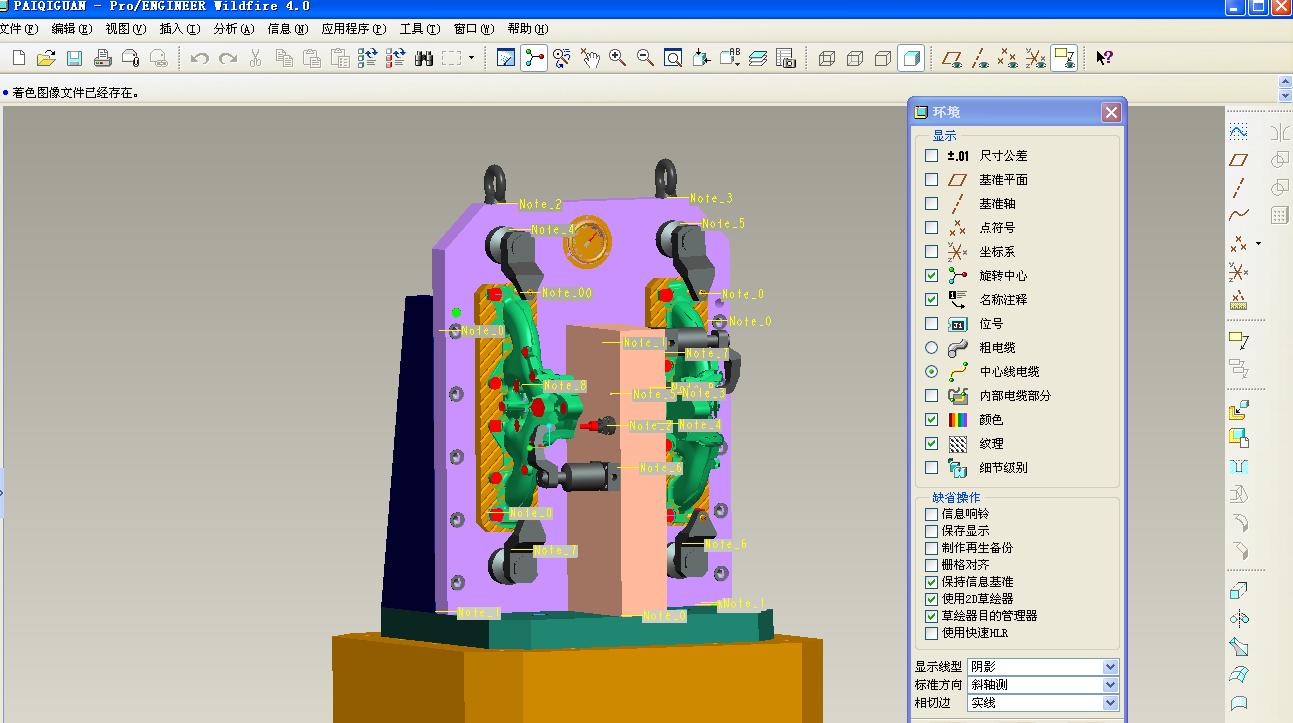Switch to Wireframe display icon
The height and width of the screenshot is (723, 1293).
click(827, 58)
